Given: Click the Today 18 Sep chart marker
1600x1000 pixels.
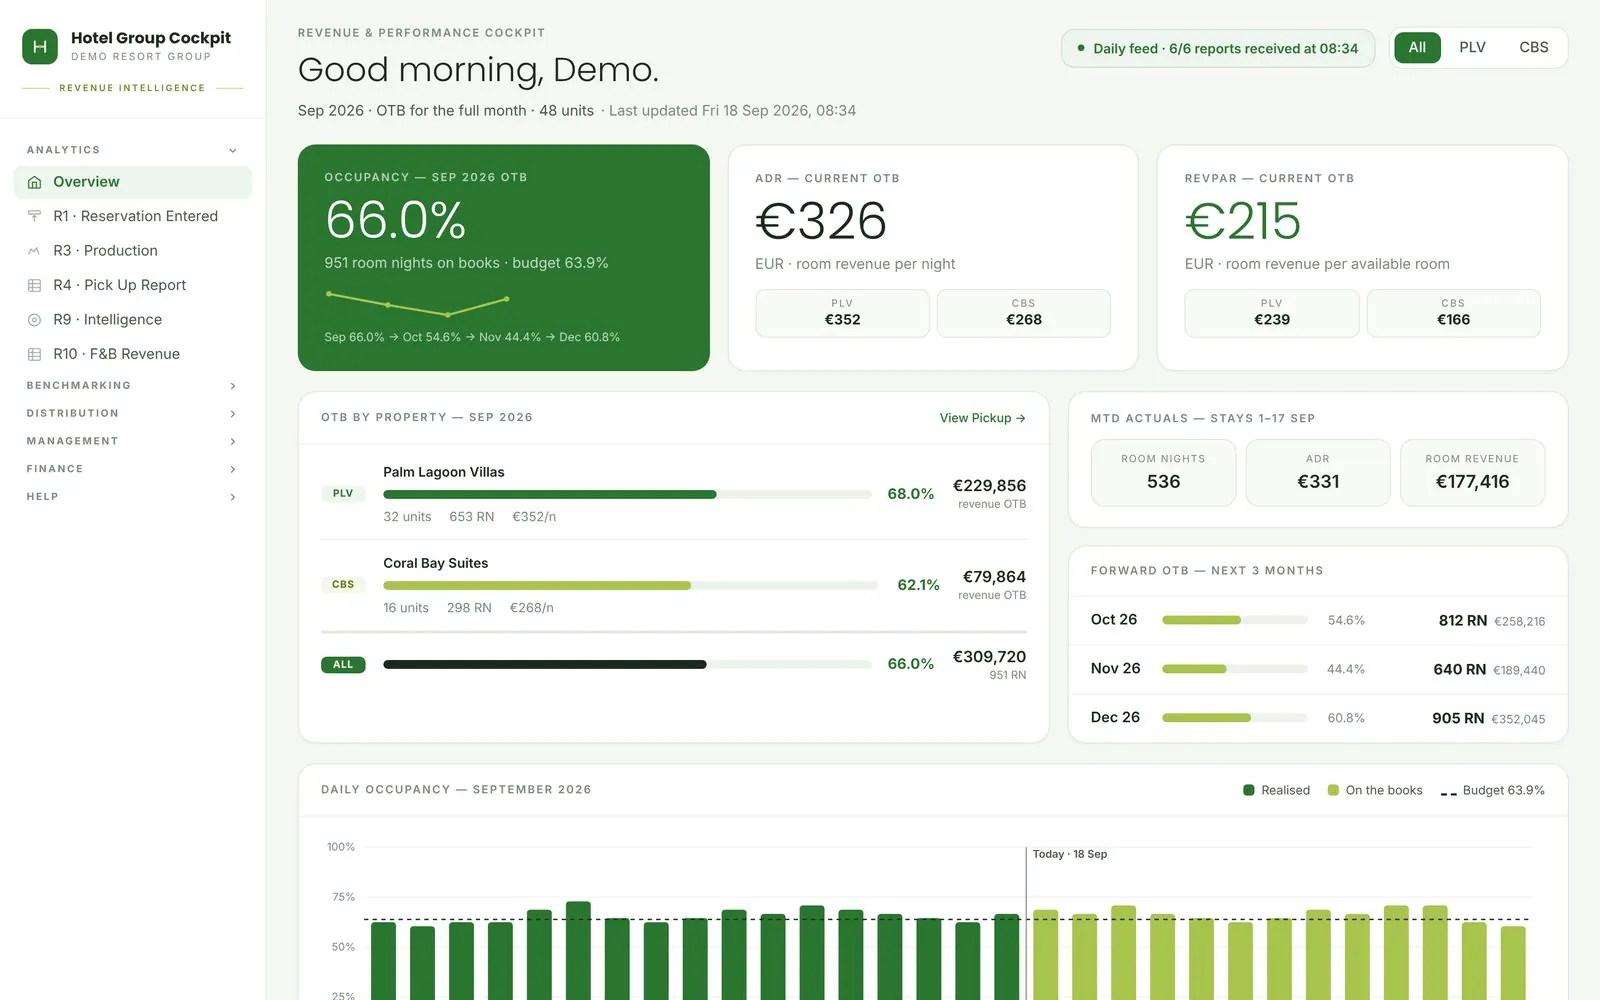Looking at the screenshot, I should (x=1069, y=854).
